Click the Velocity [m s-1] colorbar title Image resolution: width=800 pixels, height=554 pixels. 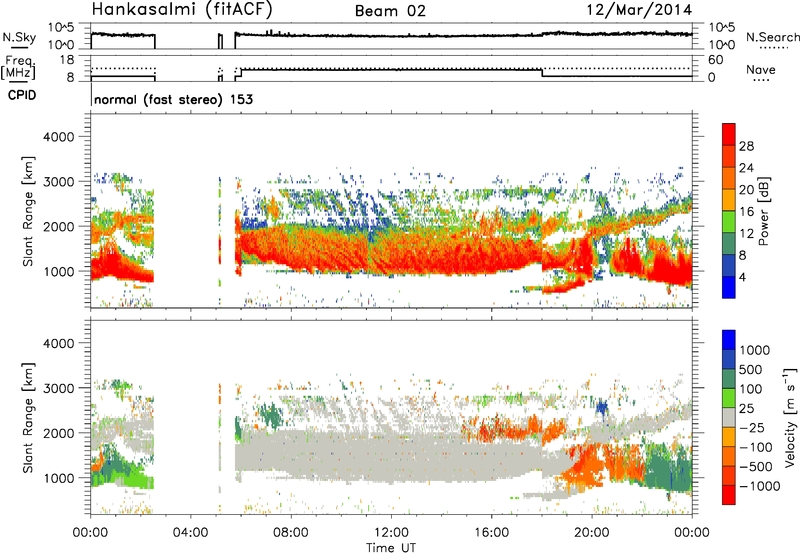(x=790, y=417)
